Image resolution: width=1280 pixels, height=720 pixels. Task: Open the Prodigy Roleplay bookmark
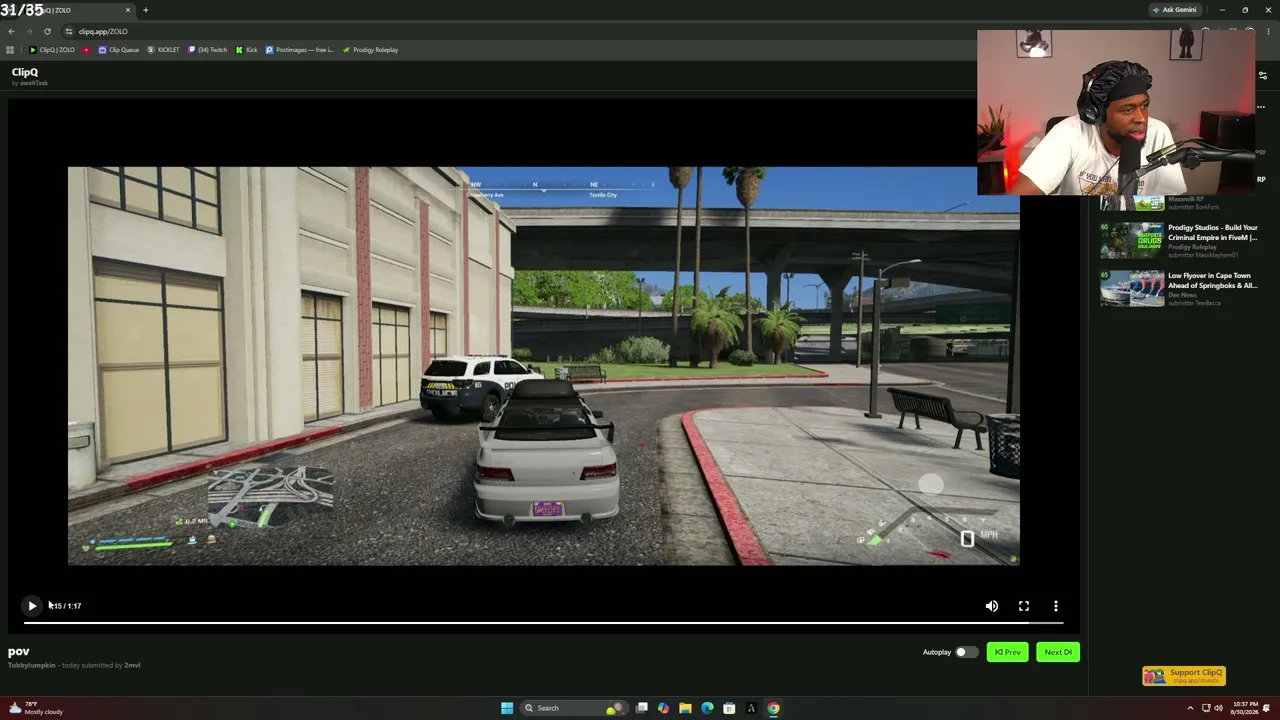click(x=370, y=50)
